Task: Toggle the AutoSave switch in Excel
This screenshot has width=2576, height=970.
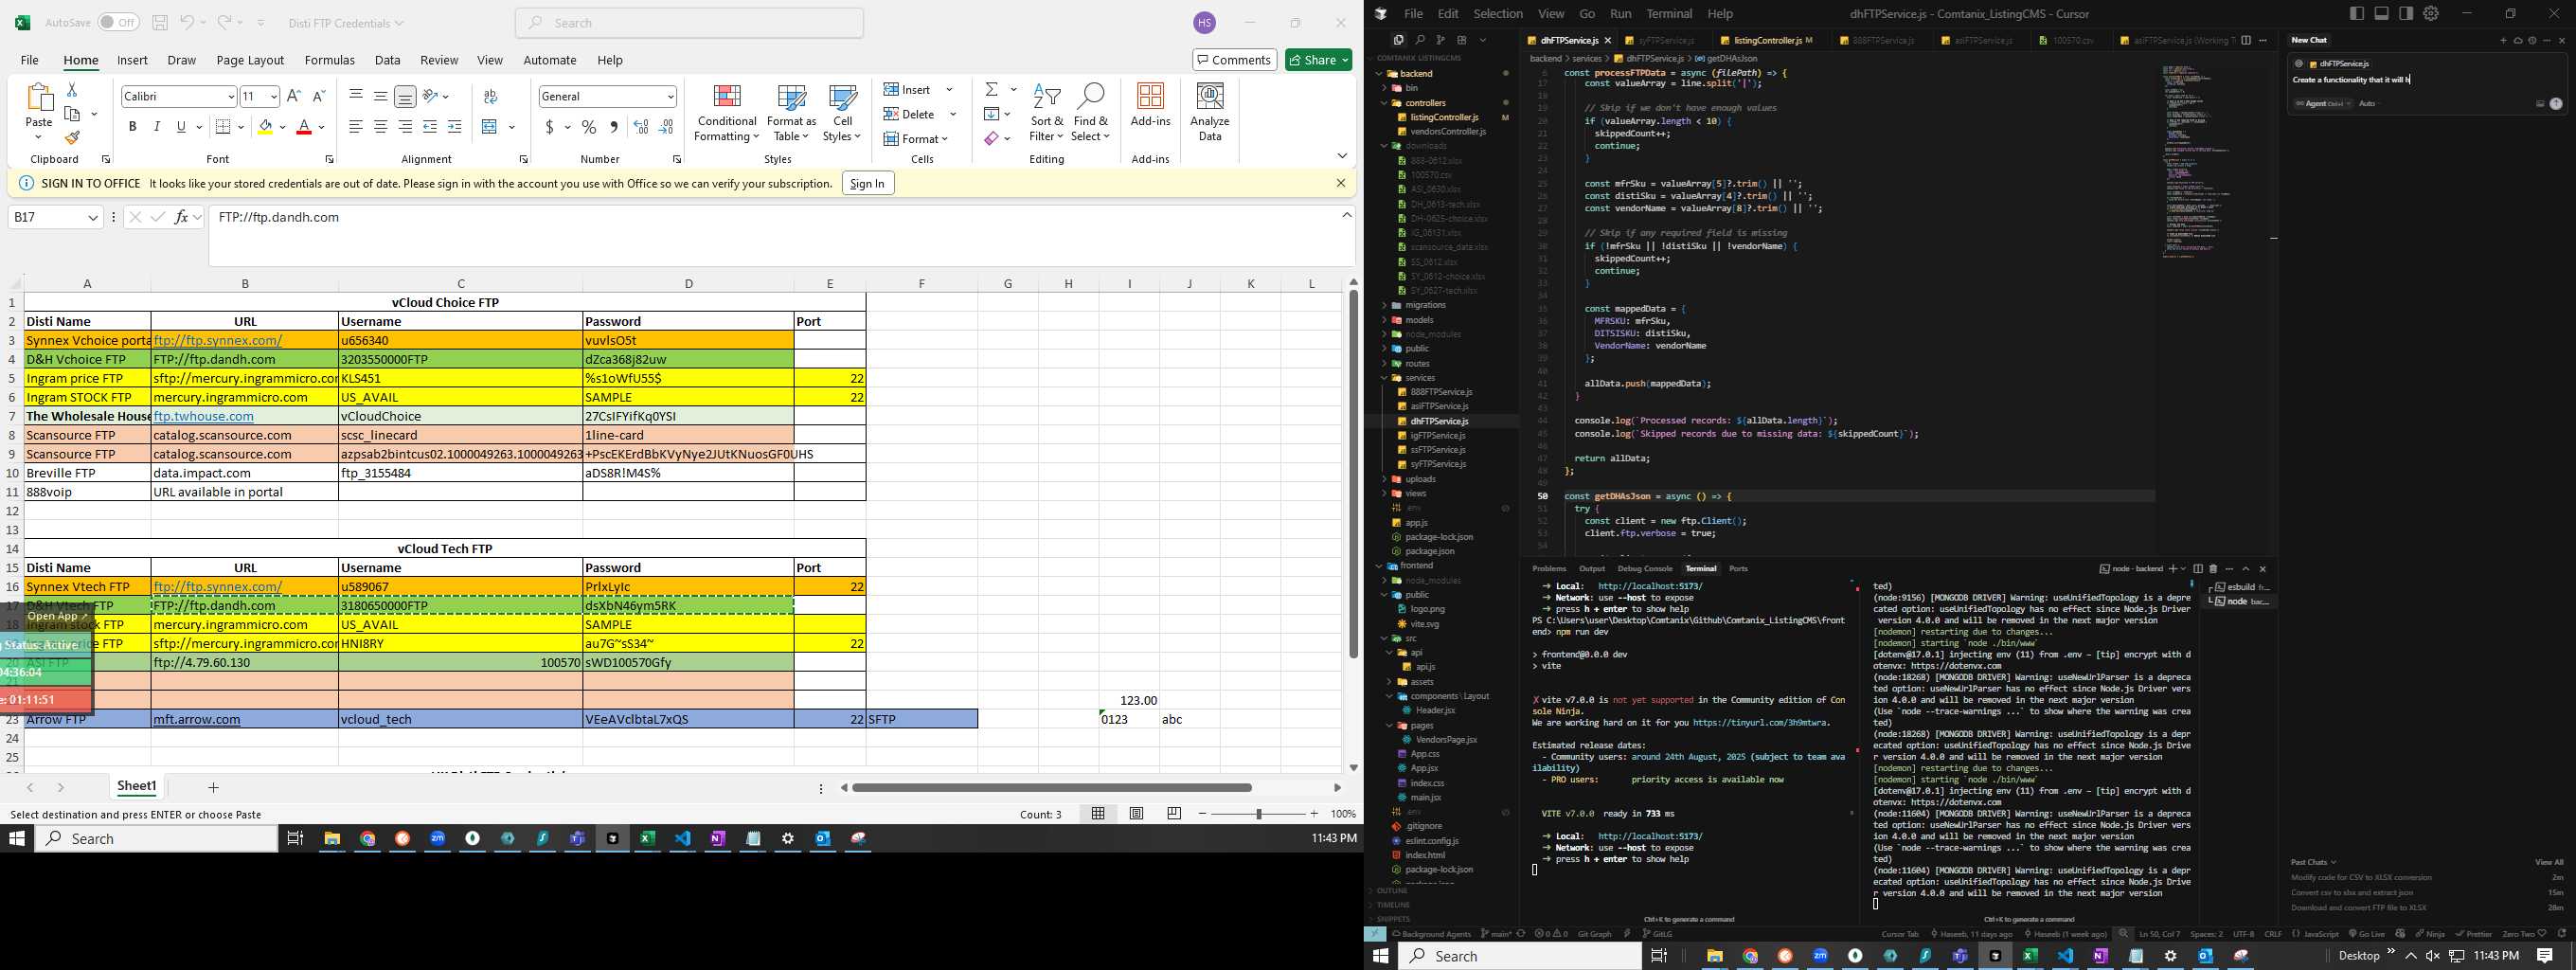Action: (118, 22)
